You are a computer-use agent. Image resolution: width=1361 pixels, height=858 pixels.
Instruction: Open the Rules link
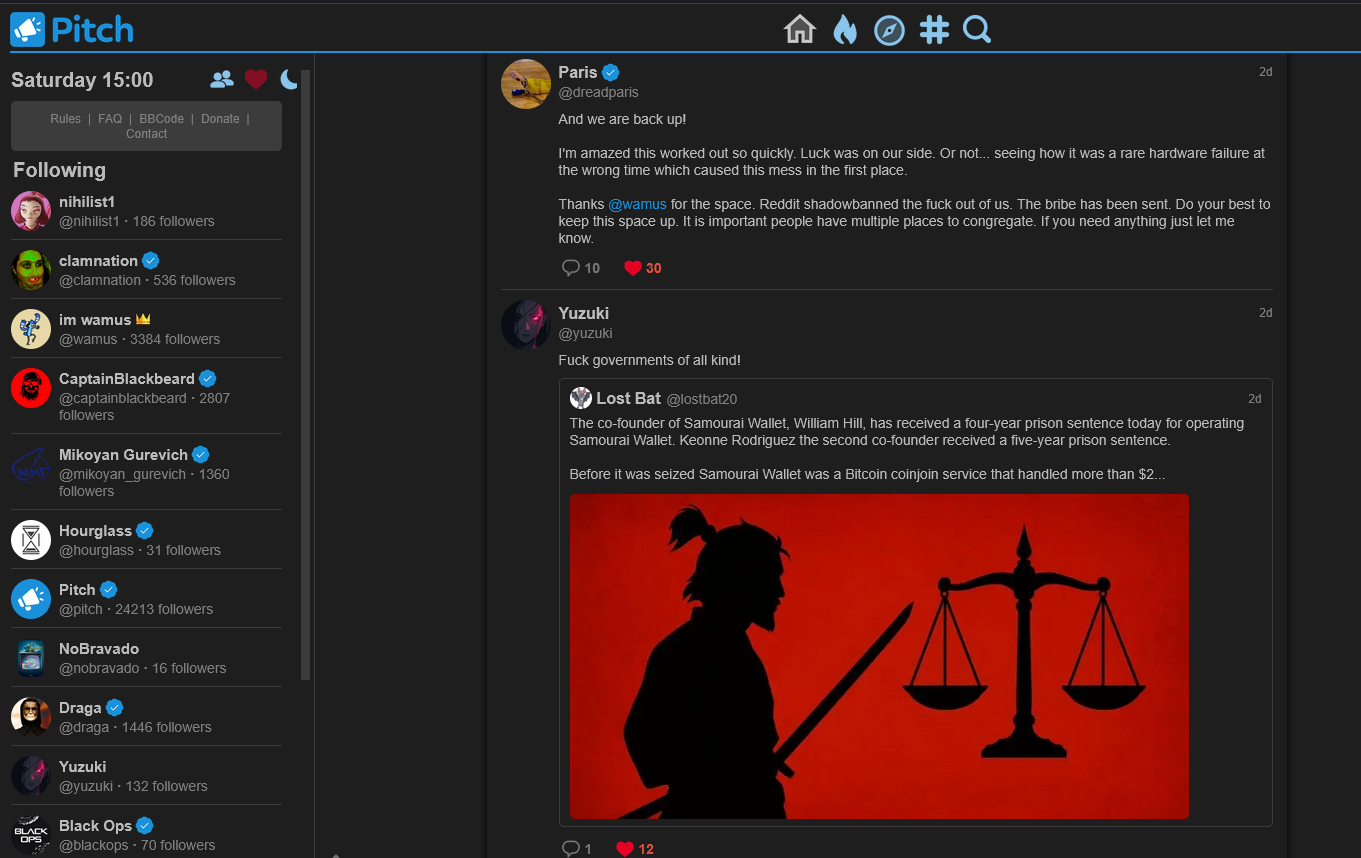(65, 119)
